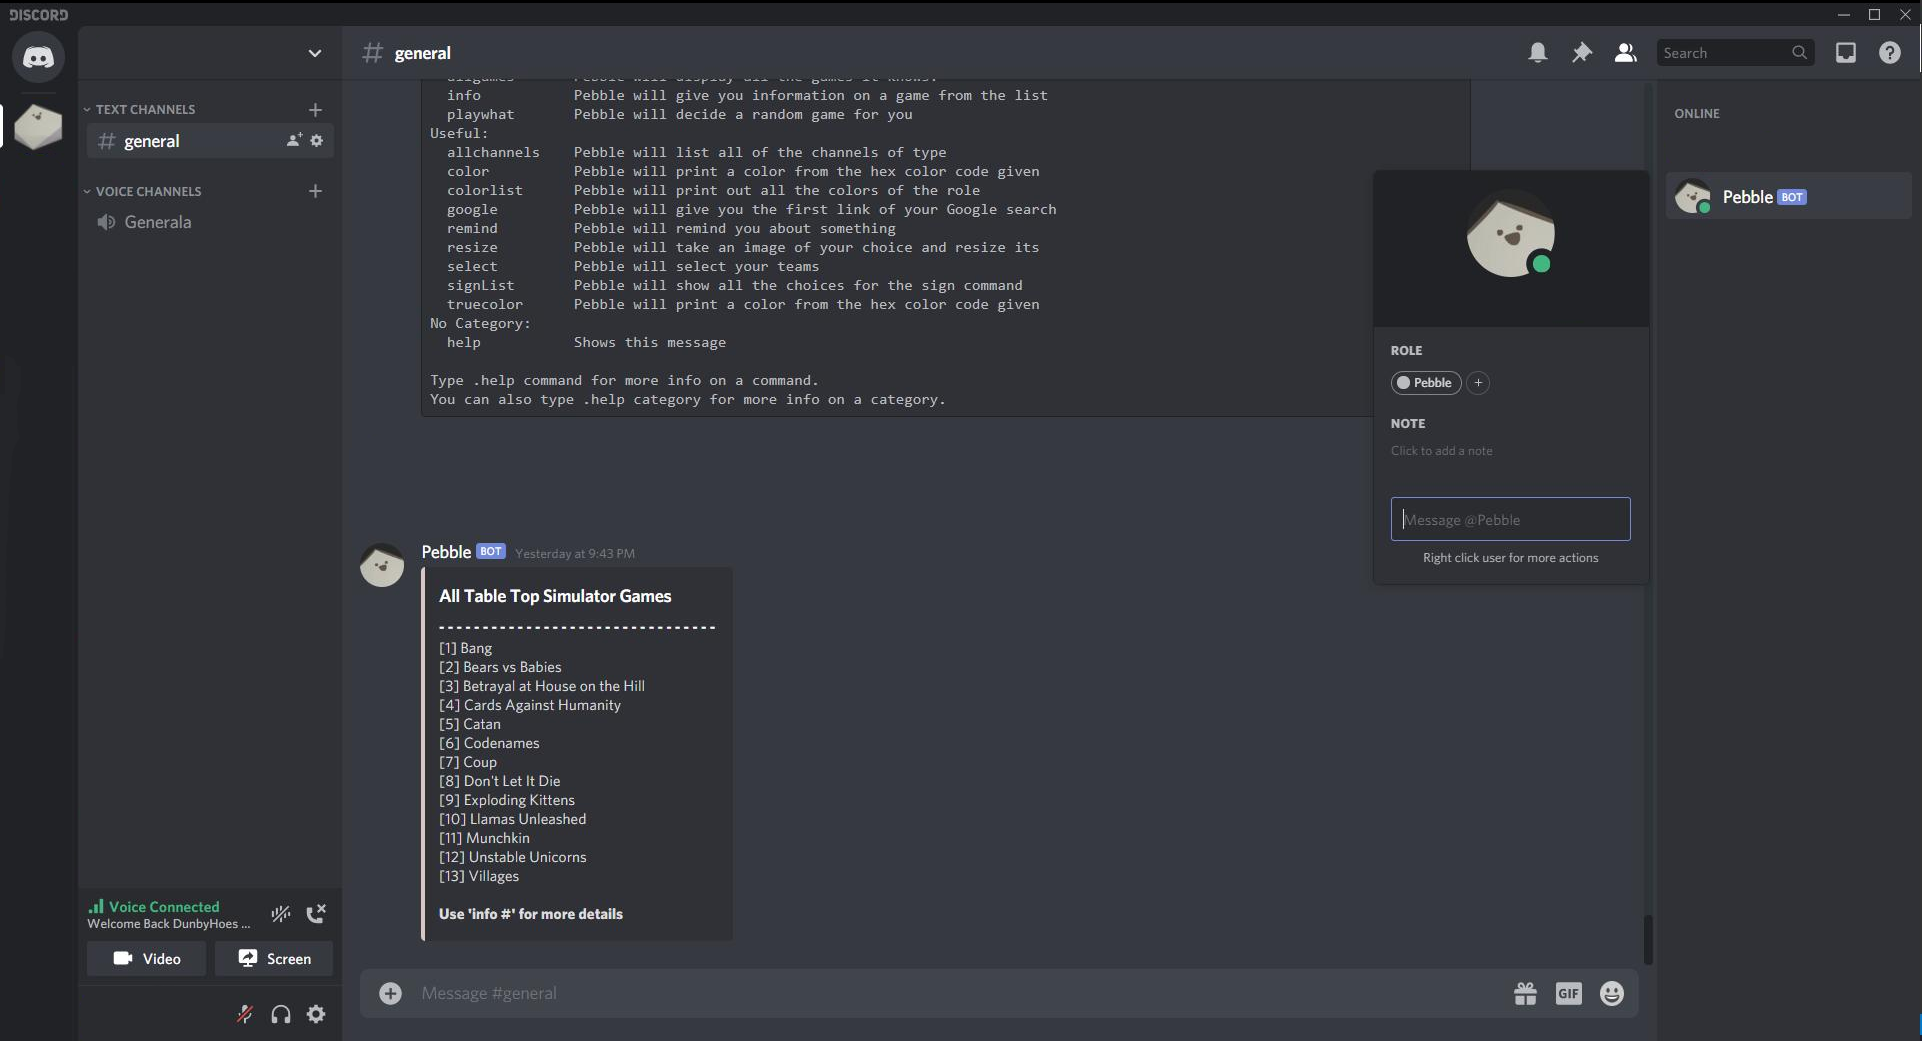The width and height of the screenshot is (1922, 1041).
Task: Click Pebble avatar in profile popout
Action: [x=1510, y=236]
